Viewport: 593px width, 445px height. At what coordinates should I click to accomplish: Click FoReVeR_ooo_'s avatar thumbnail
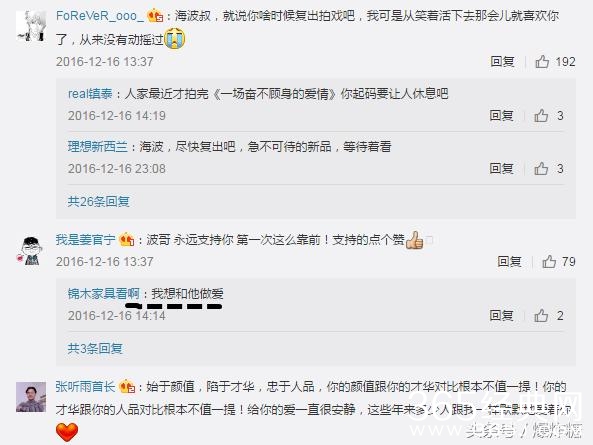(31, 25)
